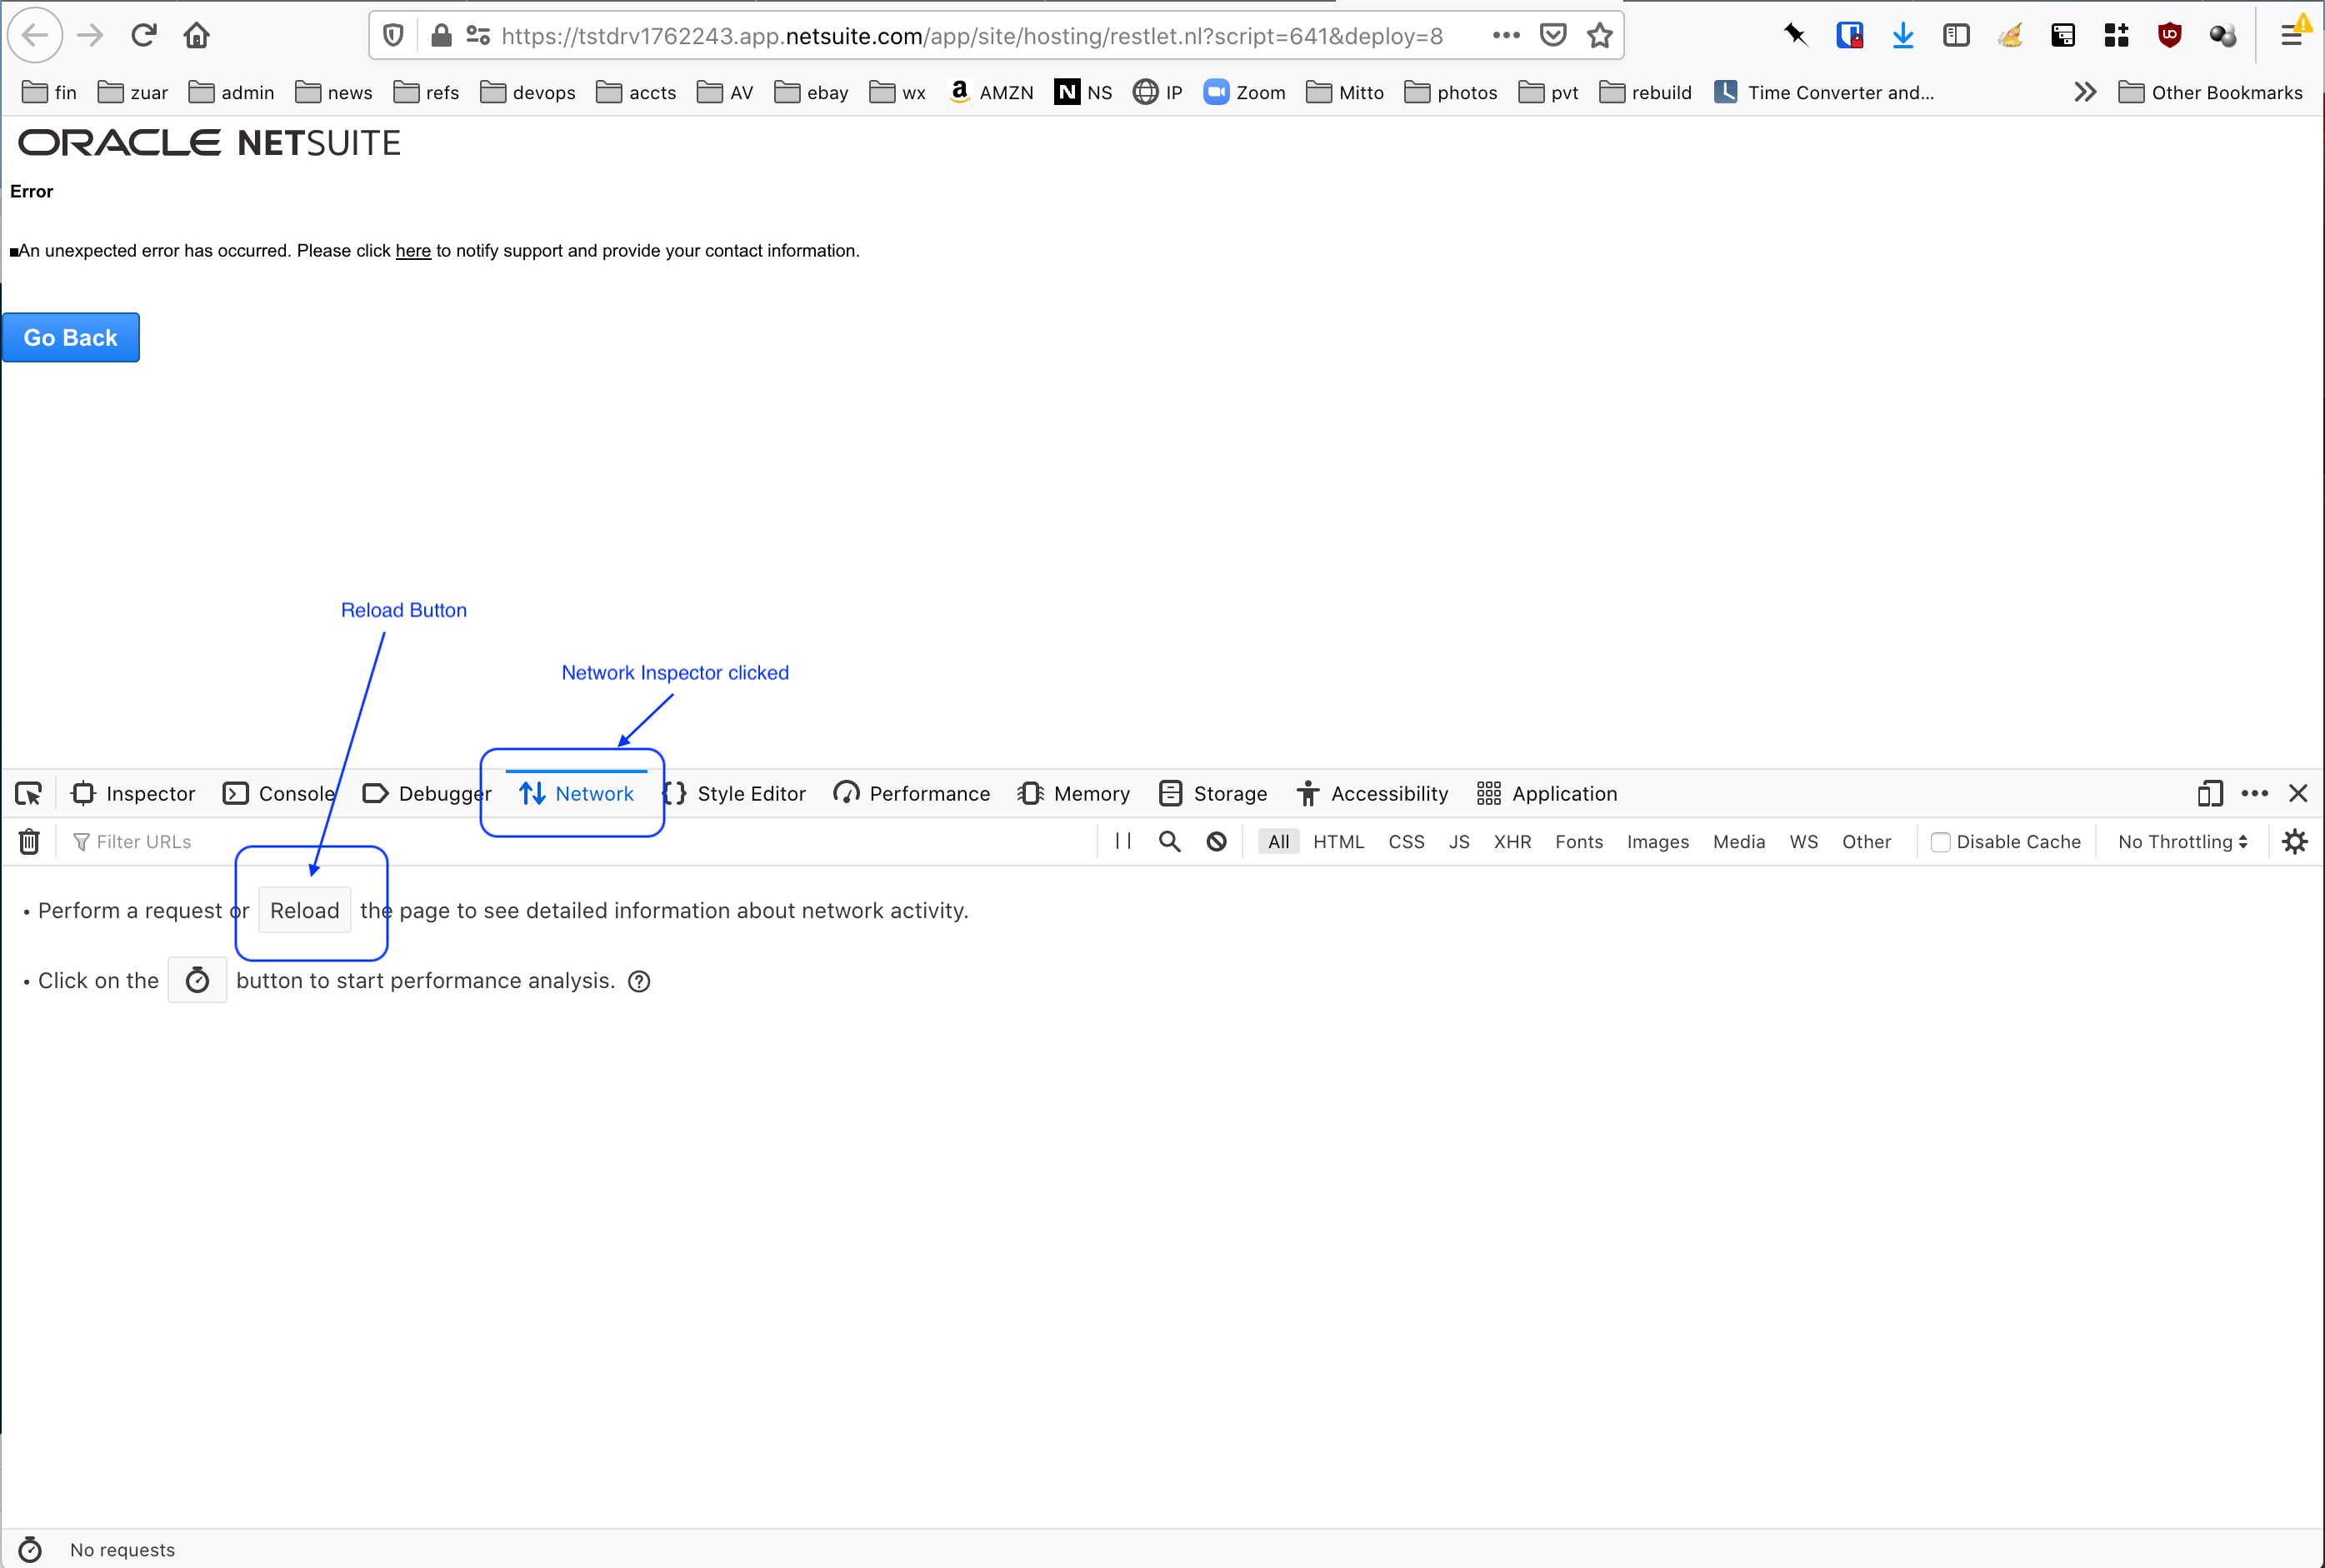Viewport: 2325px width, 1568px height.
Task: Click the browser forward arrow
Action: click(x=90, y=36)
